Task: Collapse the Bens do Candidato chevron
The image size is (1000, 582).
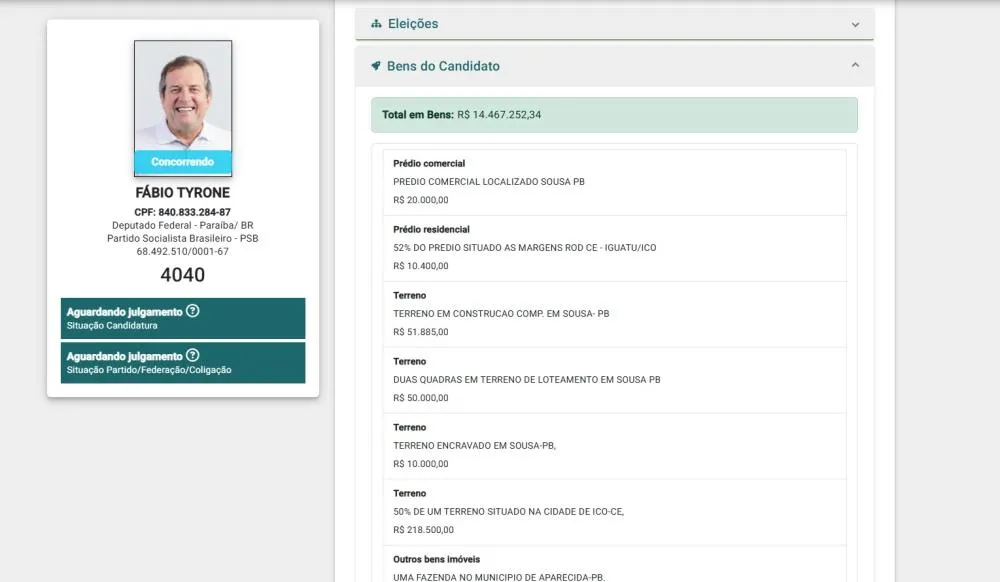Action: pyautogui.click(x=855, y=65)
